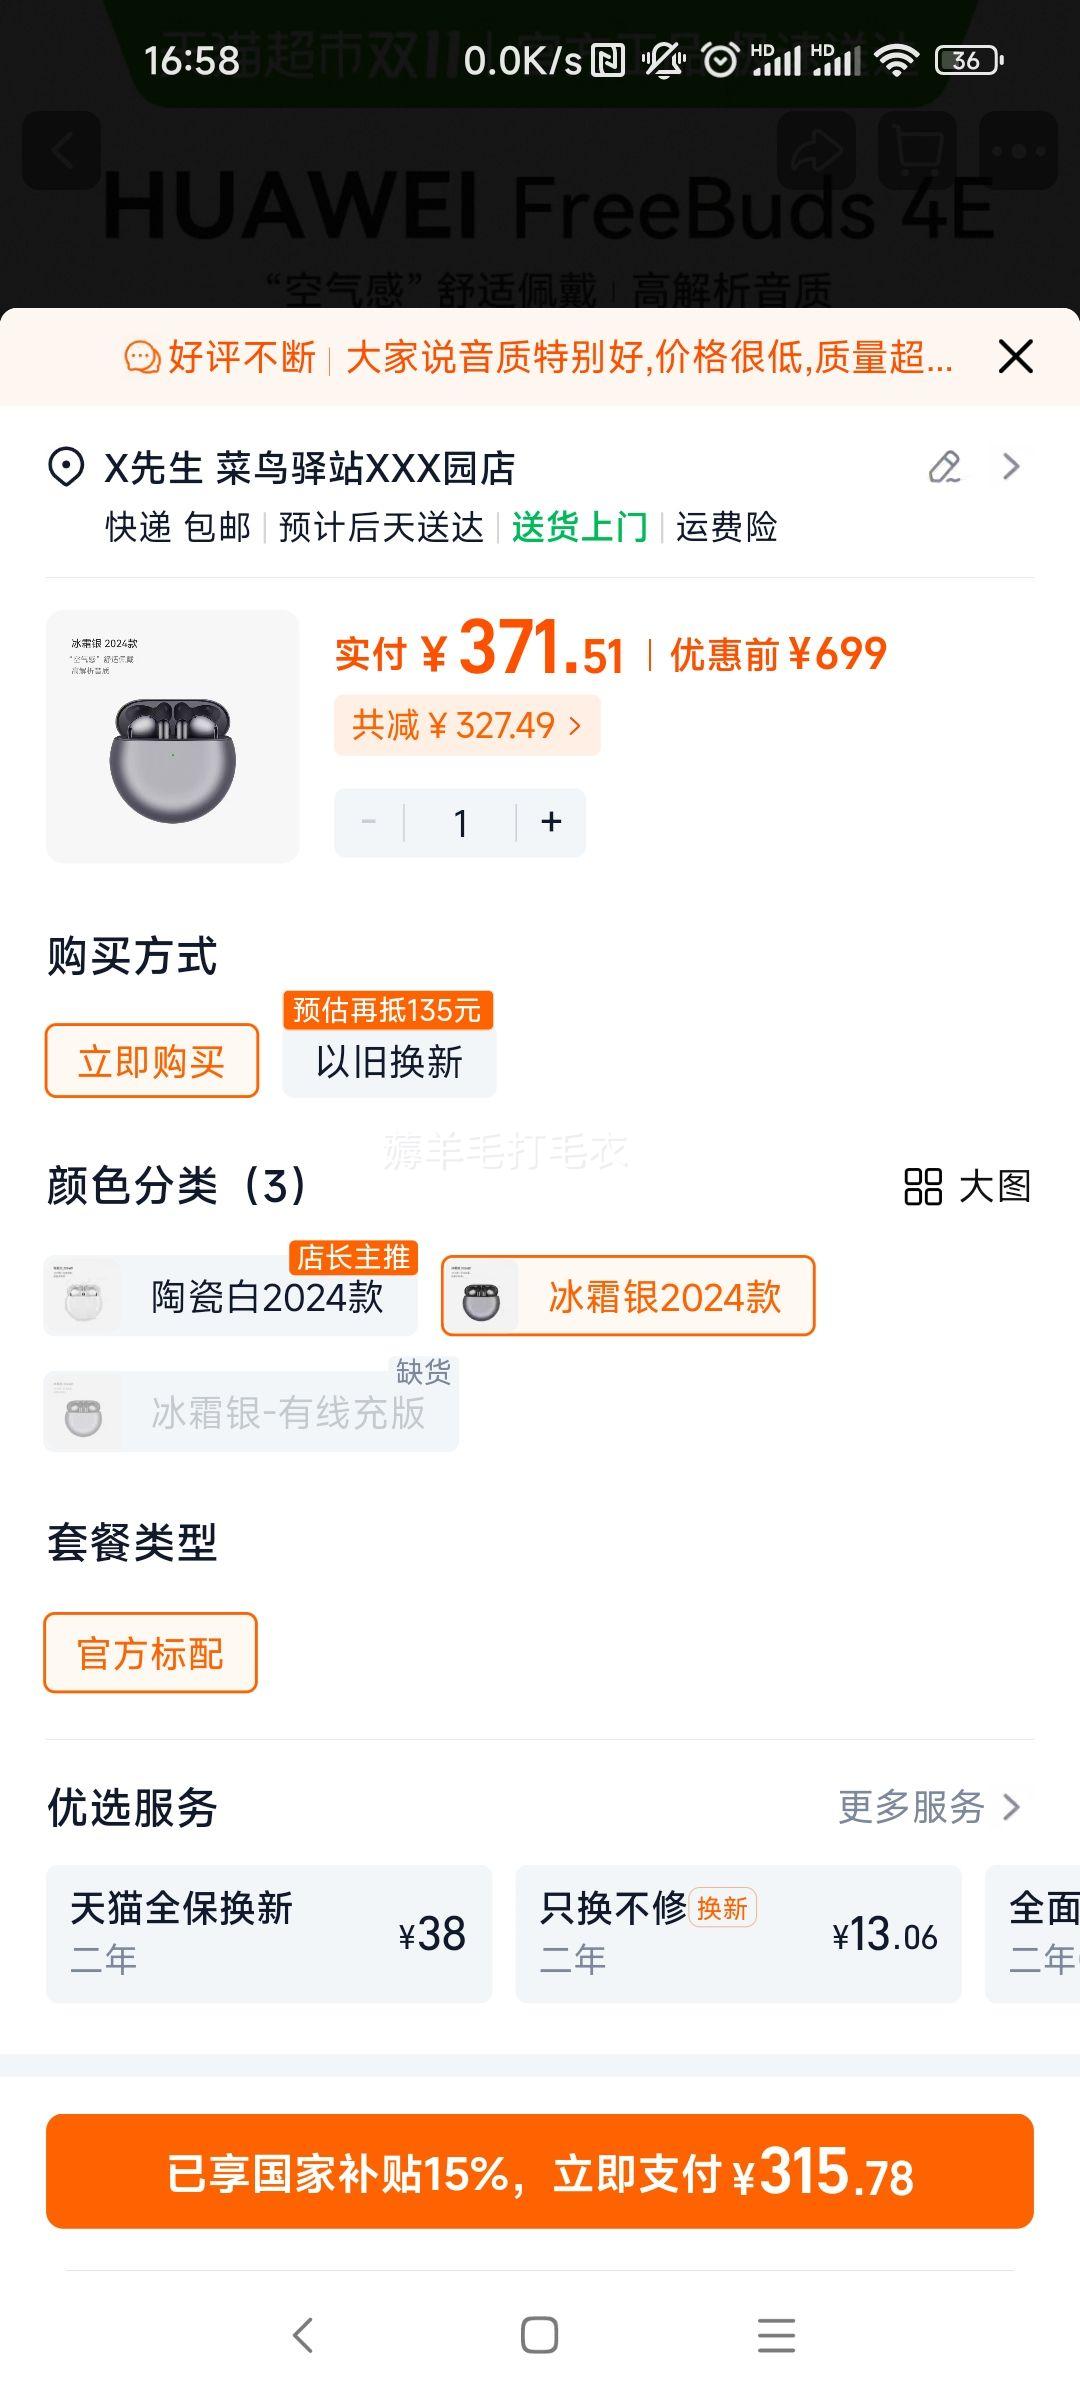
Task: Expand the 共减 ¥327.49 discount details
Action: click(x=467, y=725)
